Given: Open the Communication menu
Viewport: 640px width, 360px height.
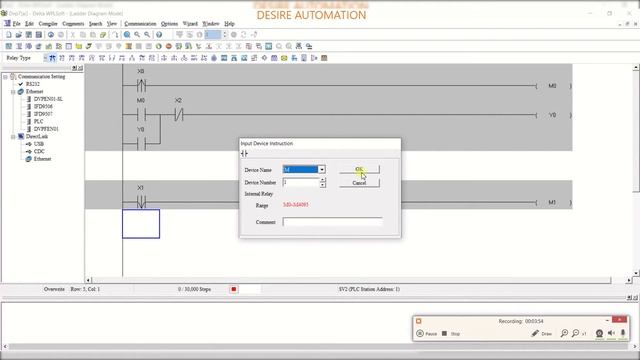Looking at the screenshot, I should (x=140, y=24).
